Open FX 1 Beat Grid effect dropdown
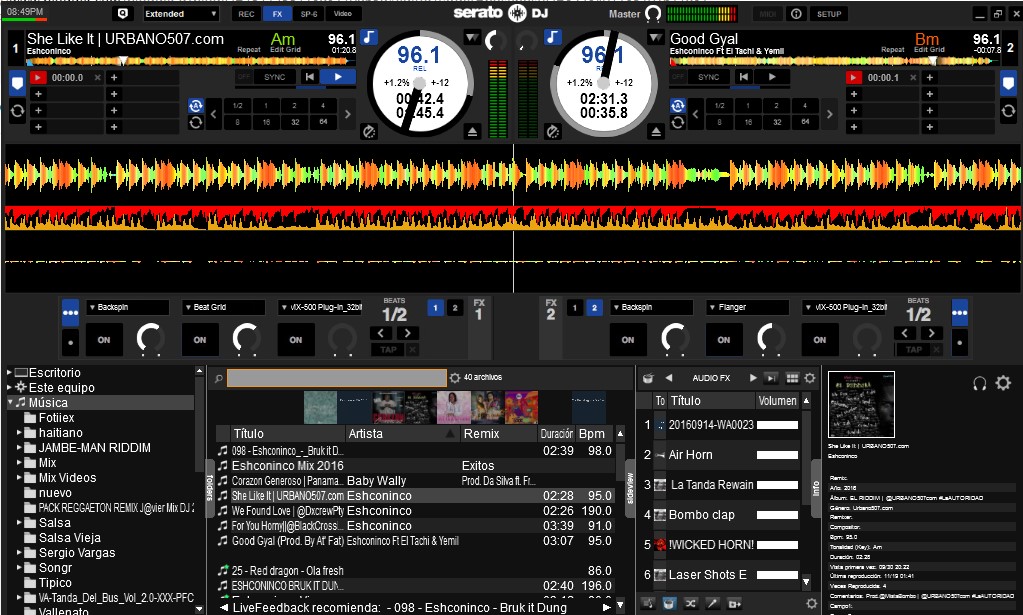This screenshot has width=1023, height=615. coord(224,307)
